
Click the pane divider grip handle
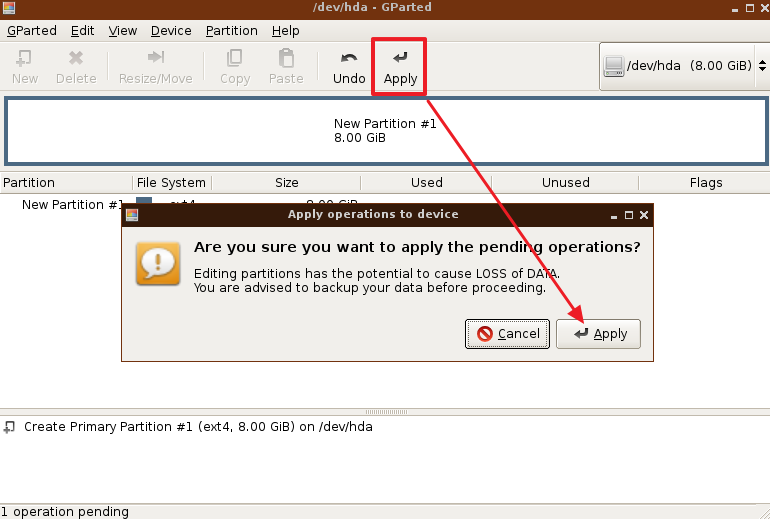click(x=386, y=412)
